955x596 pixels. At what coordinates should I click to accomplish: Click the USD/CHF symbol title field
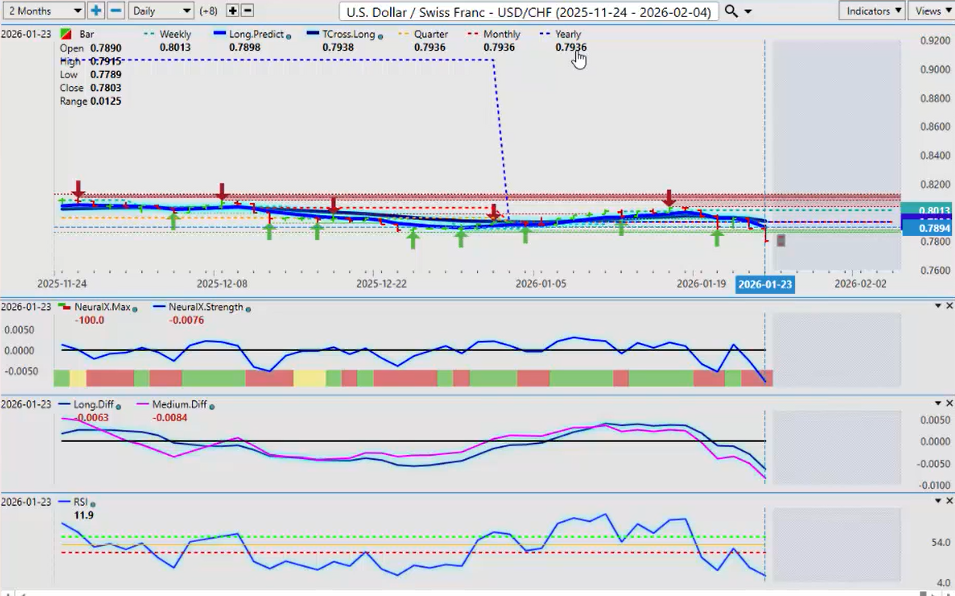pyautogui.click(x=528, y=10)
